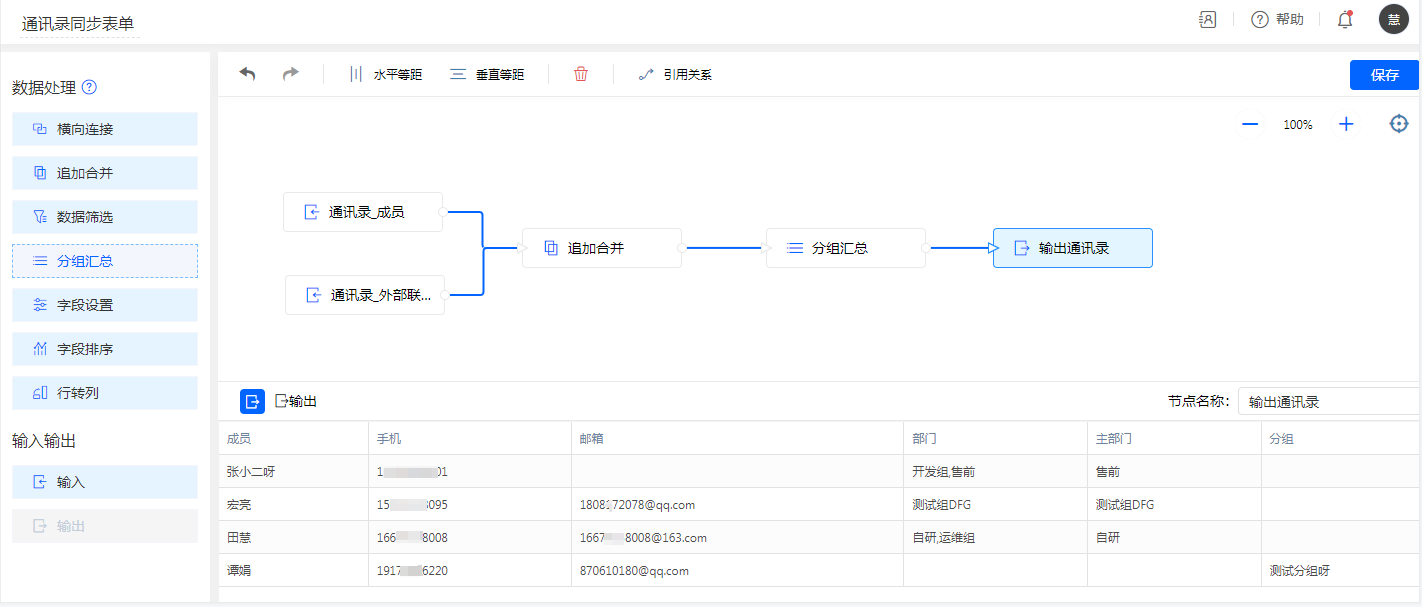The height and width of the screenshot is (607, 1422).
Task: Apply vertical equal spacing (垂直等距)
Action: click(487, 74)
